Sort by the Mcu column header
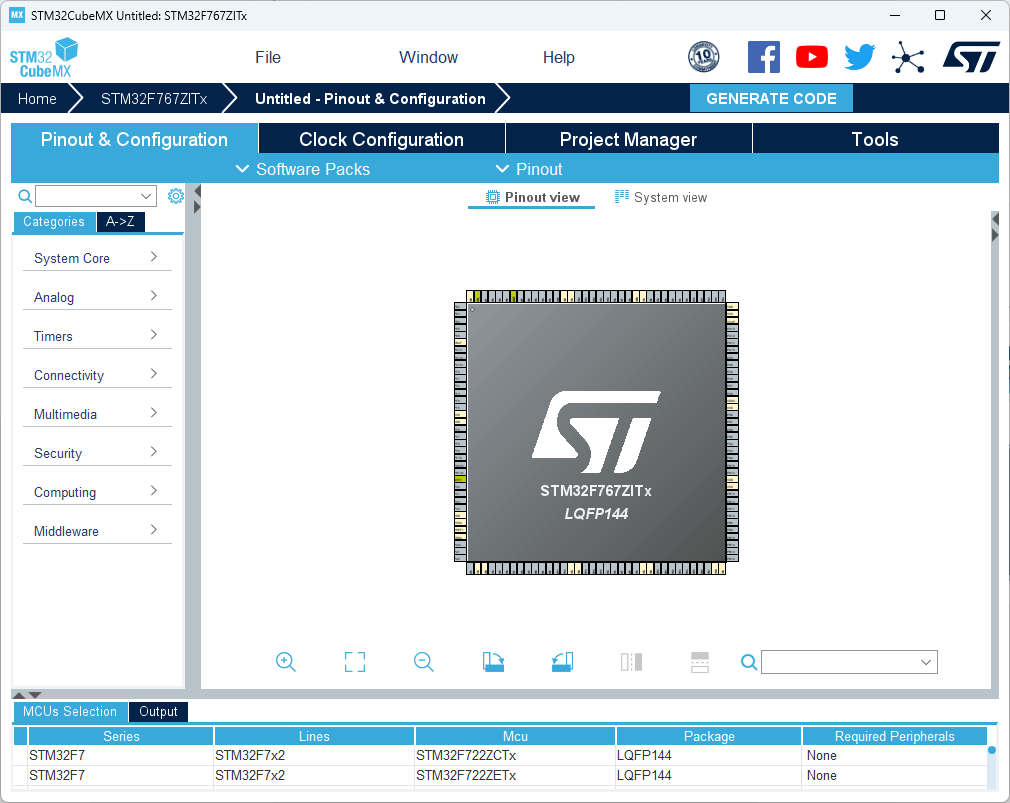 515,736
